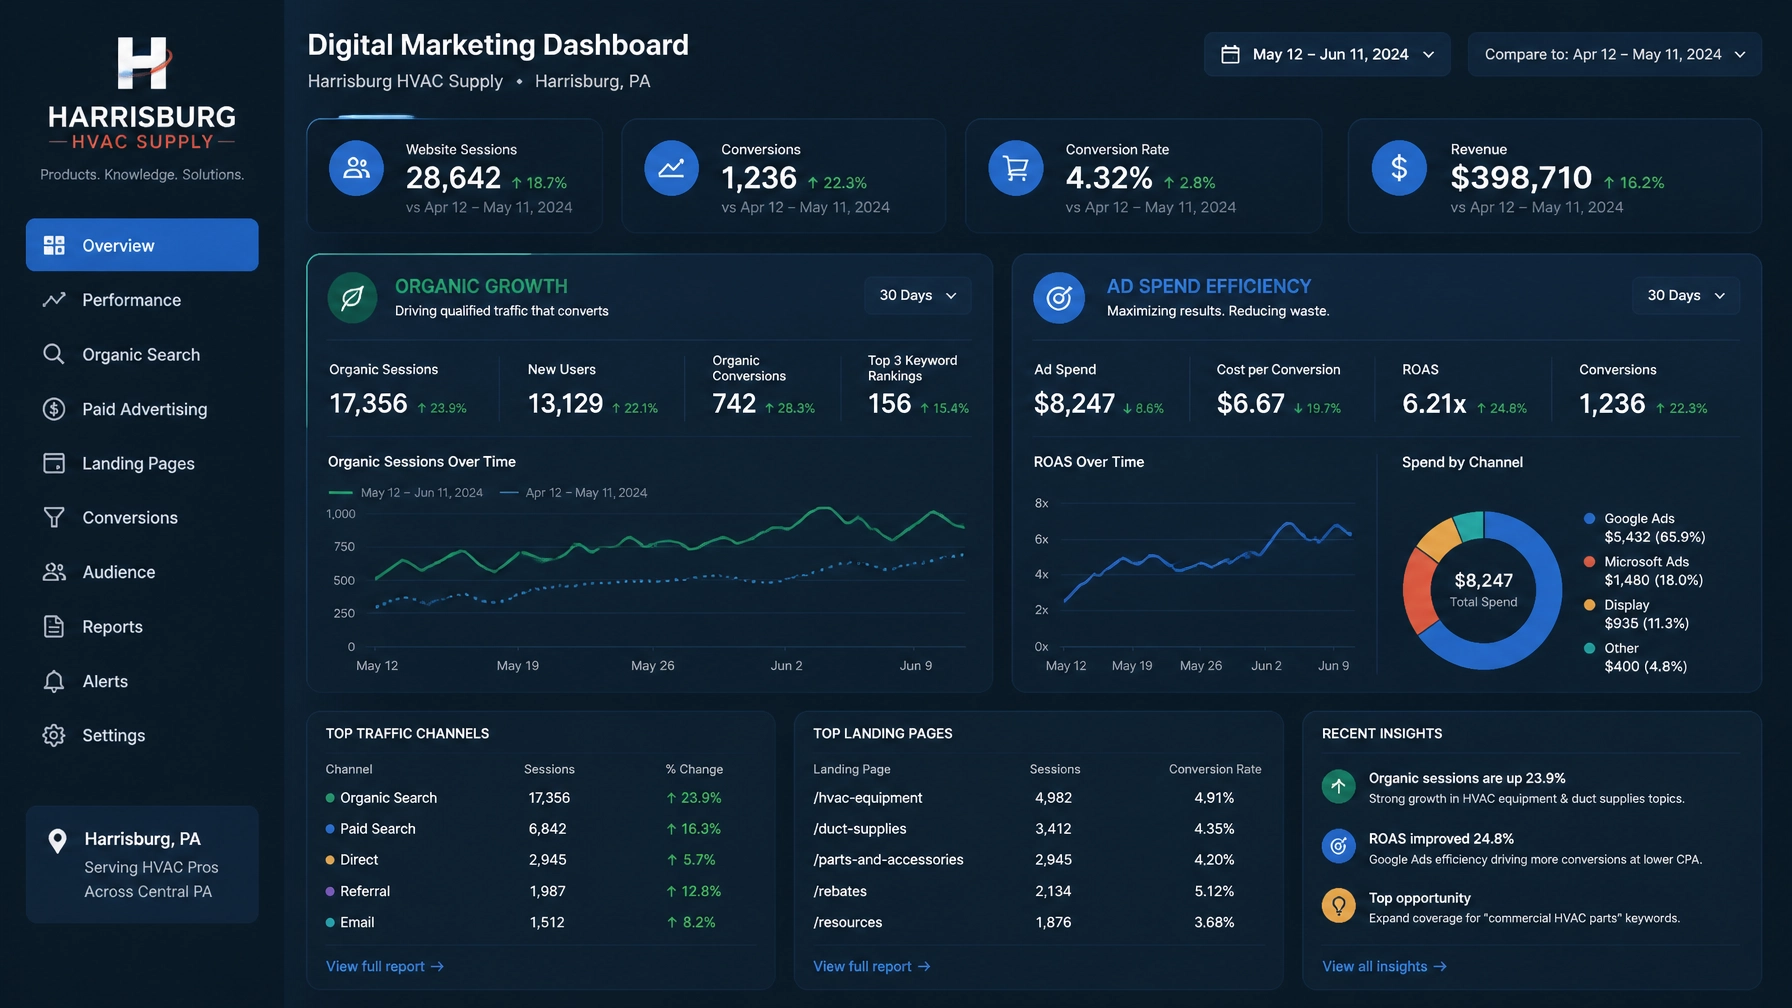Click the Overview grid icon in sidebar
Viewport: 1792px width, 1008px height.
(54, 245)
